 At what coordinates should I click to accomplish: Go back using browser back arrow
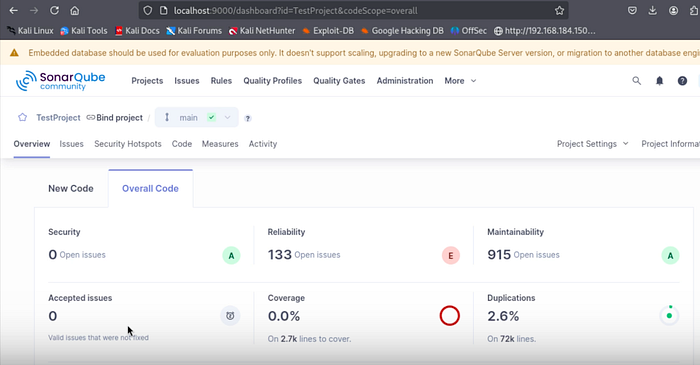coord(13,10)
